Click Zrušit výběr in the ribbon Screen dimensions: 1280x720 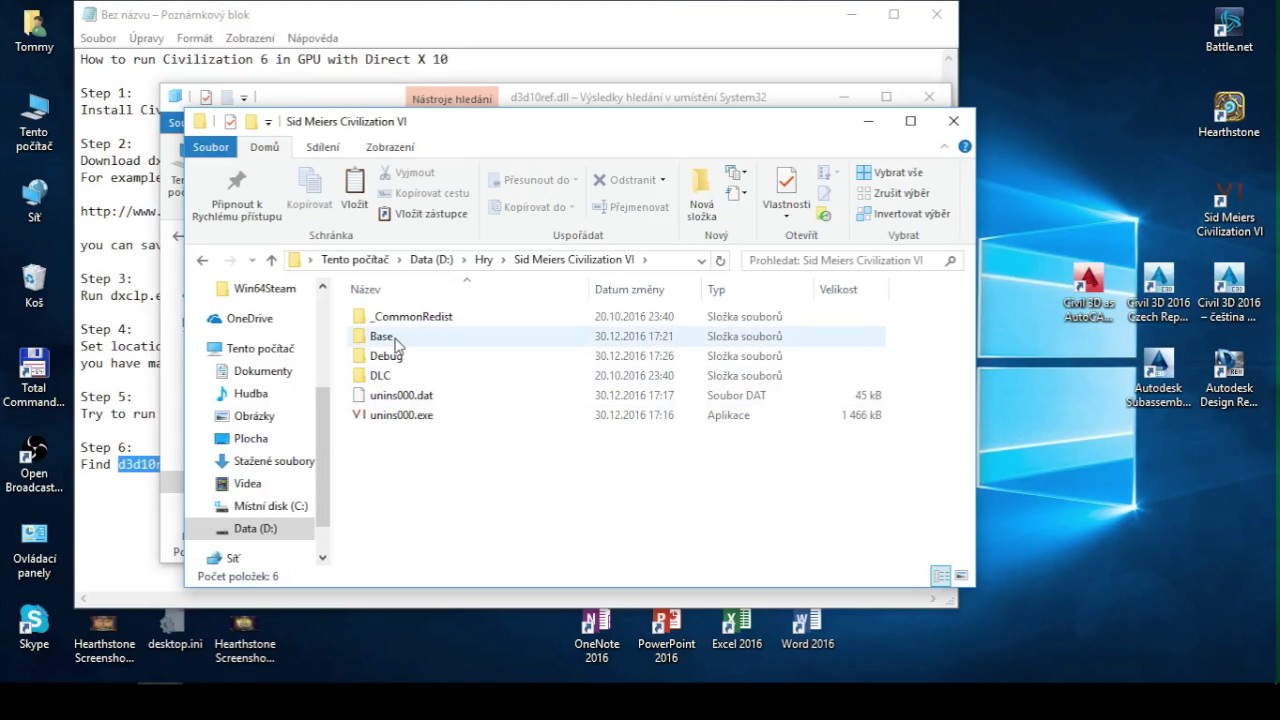tap(893, 193)
